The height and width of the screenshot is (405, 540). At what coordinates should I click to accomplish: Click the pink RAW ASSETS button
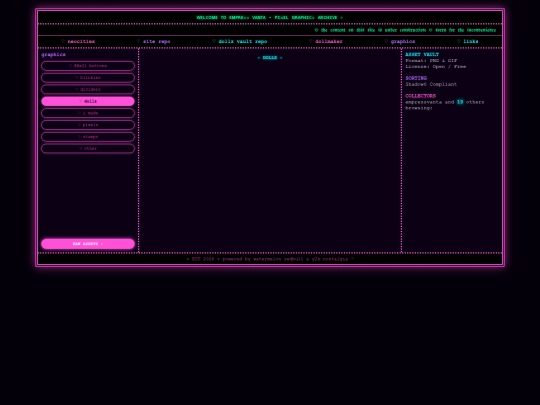(88, 244)
